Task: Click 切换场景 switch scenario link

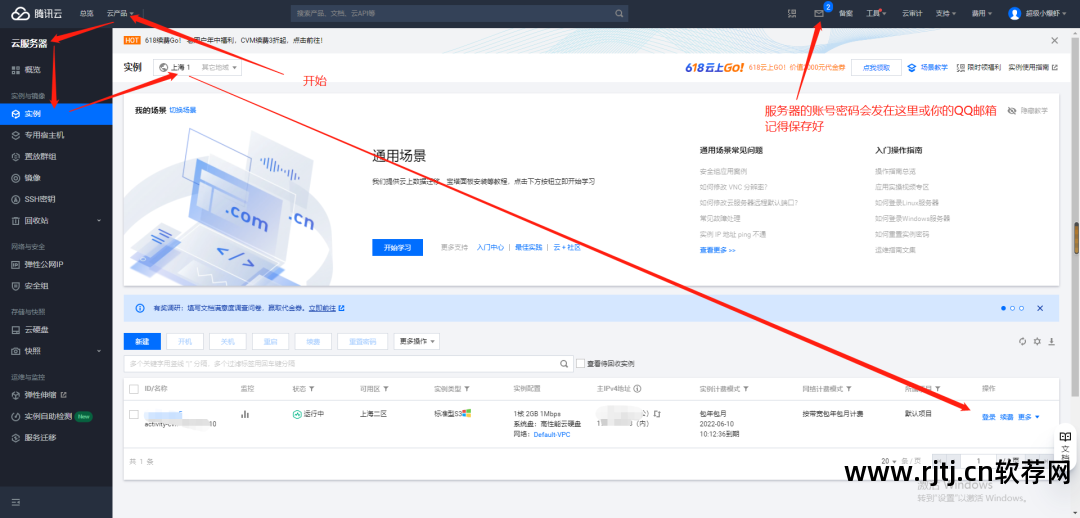Action: pos(183,110)
